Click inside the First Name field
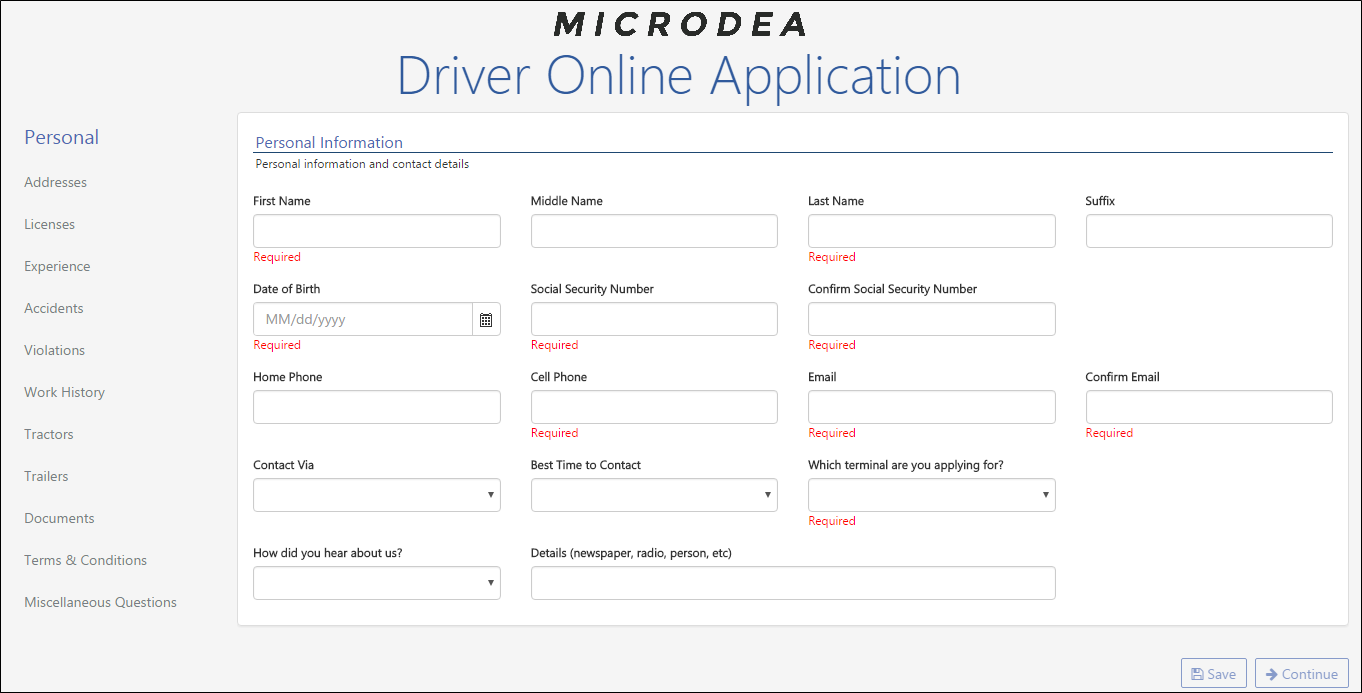 coord(376,230)
